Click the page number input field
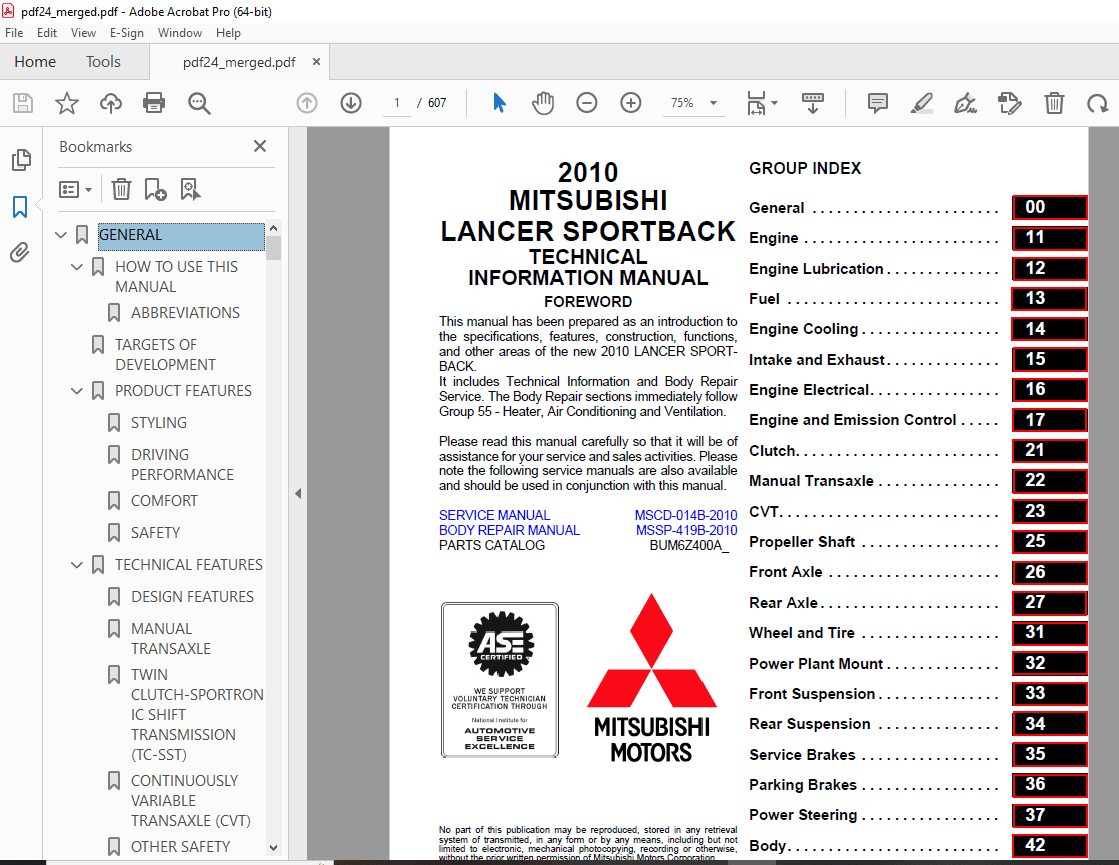 (x=396, y=103)
